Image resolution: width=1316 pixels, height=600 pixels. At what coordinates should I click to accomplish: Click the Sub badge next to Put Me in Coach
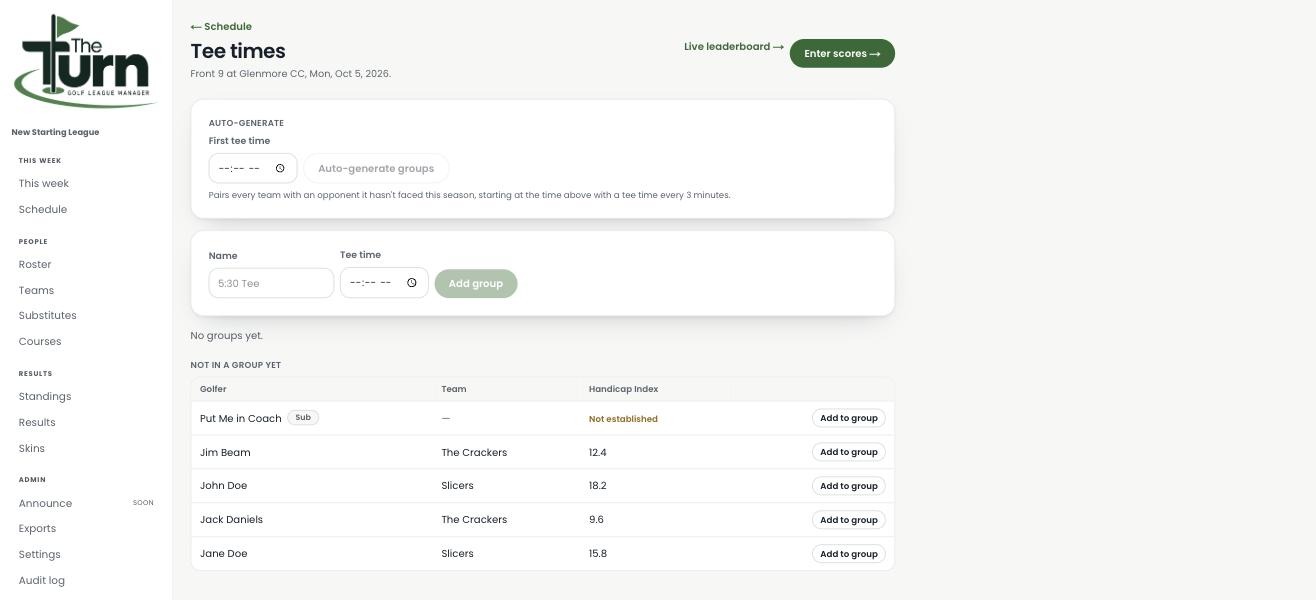(x=303, y=418)
